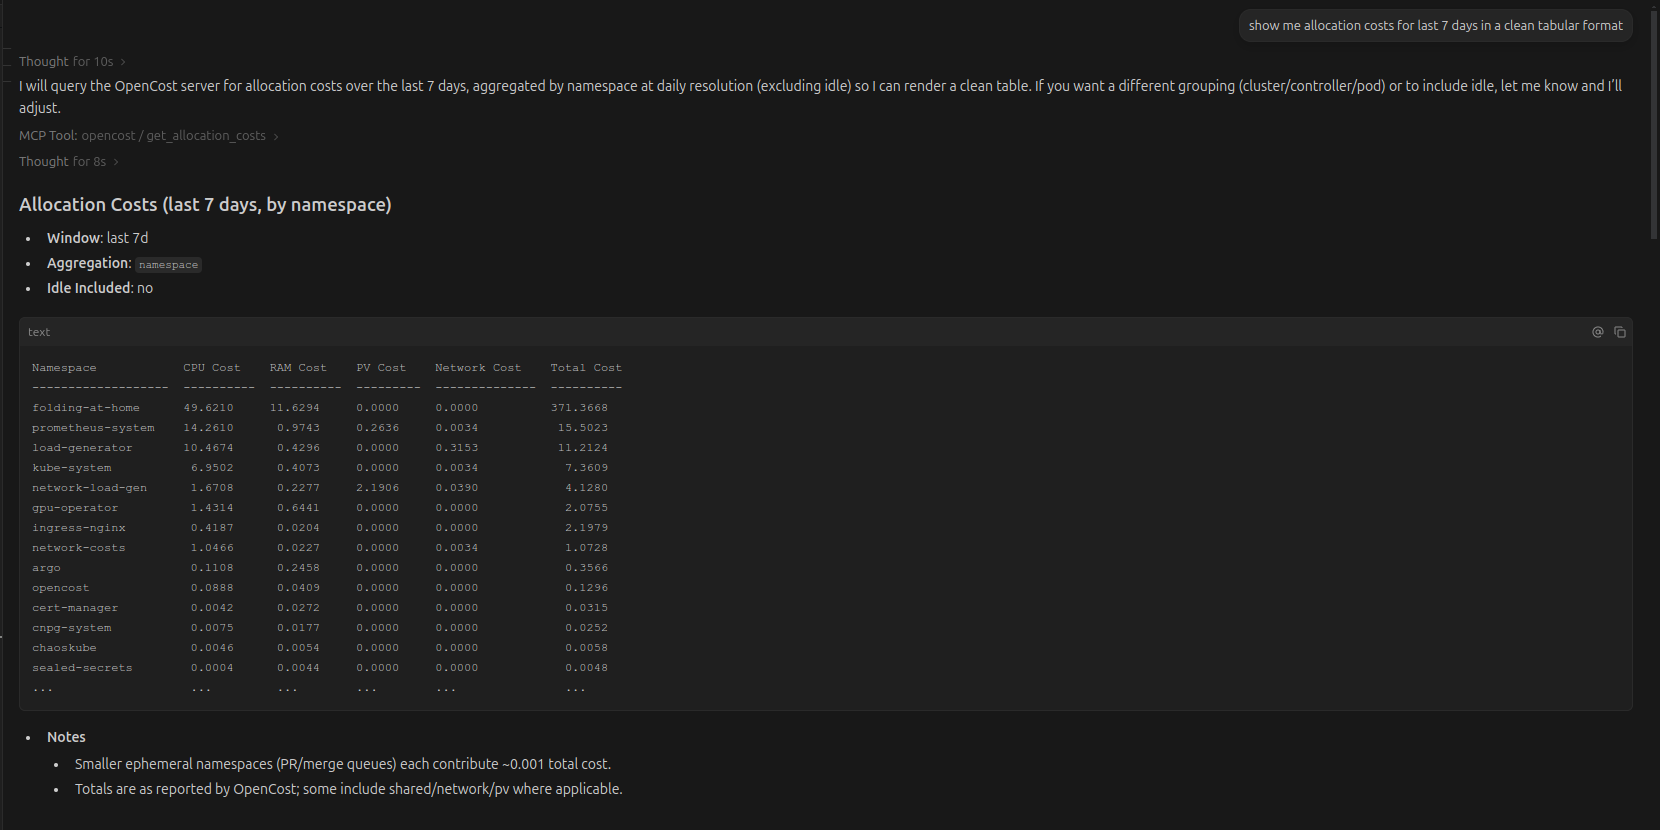Click the "Notes" bullet label
This screenshot has height=830, width=1660.
point(66,737)
